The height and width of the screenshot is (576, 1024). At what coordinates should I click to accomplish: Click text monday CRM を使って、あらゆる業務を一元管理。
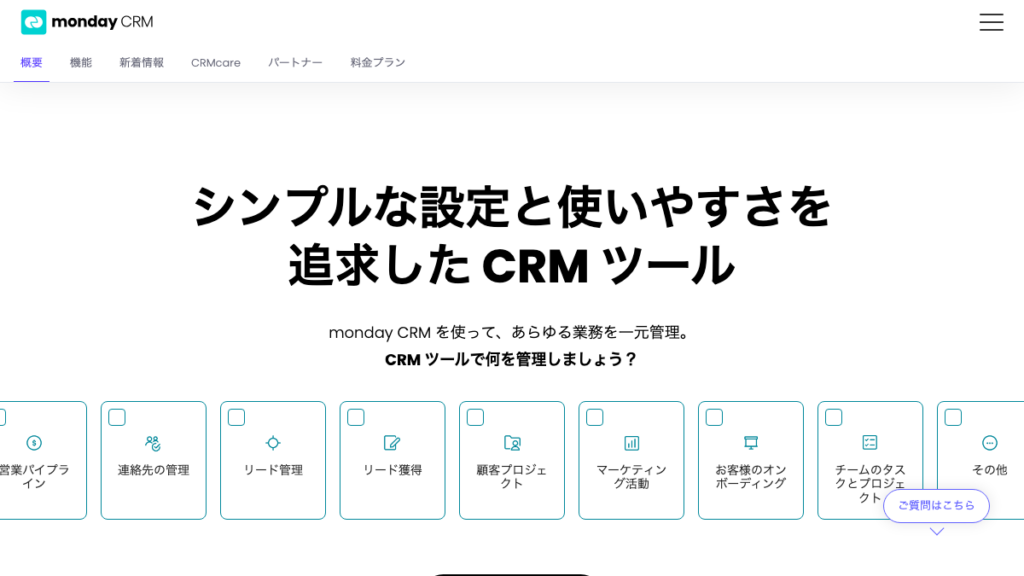(x=511, y=332)
